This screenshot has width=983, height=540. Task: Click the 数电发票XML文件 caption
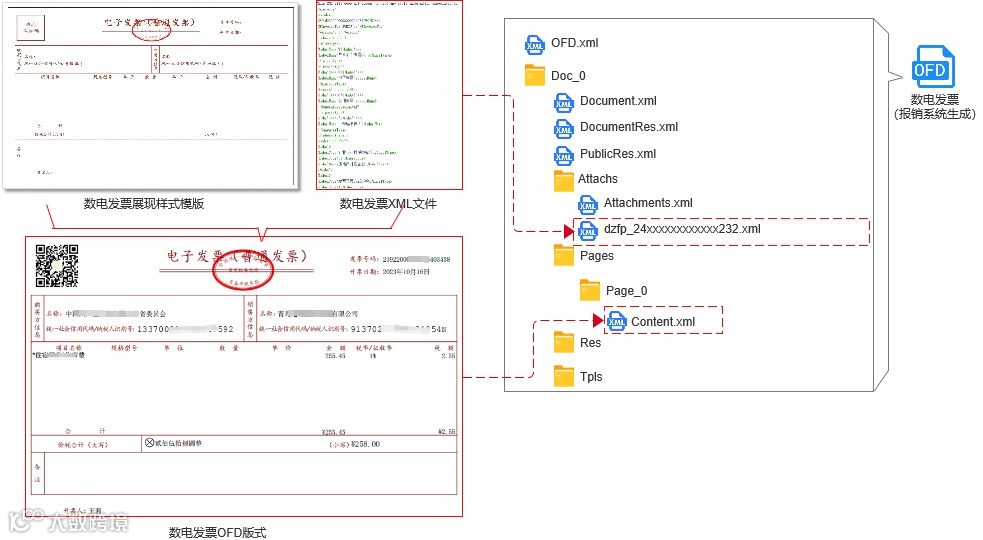tap(388, 204)
